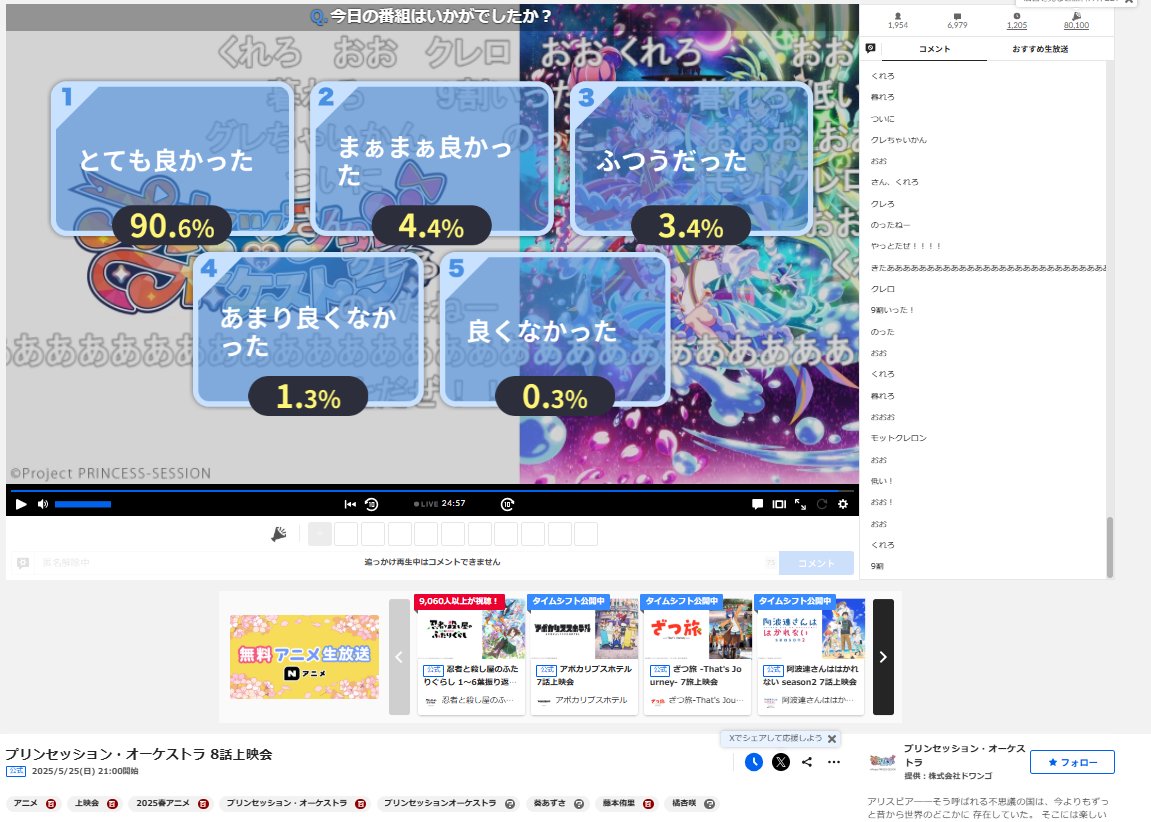
Task: Open the 80,100 gift points link
Action: point(1076,25)
